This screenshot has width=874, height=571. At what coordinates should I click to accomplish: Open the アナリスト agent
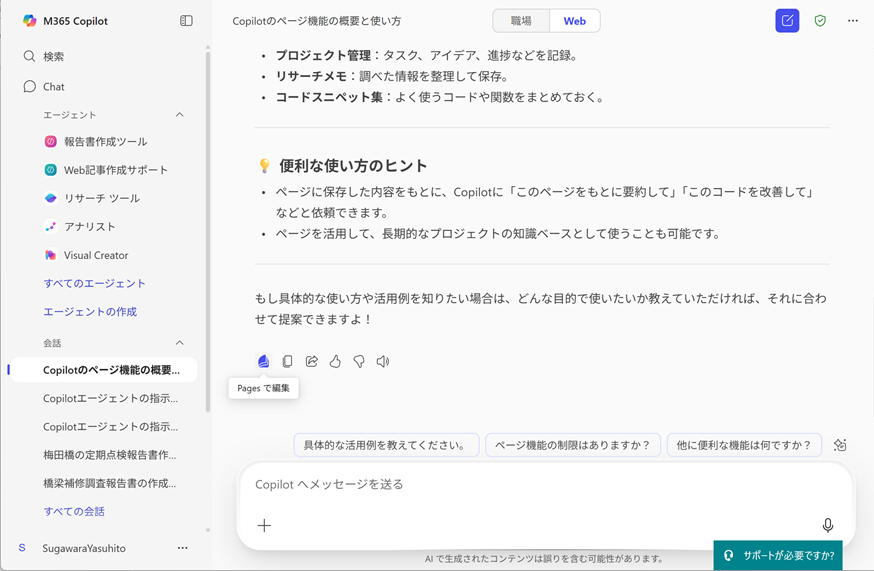point(80,226)
